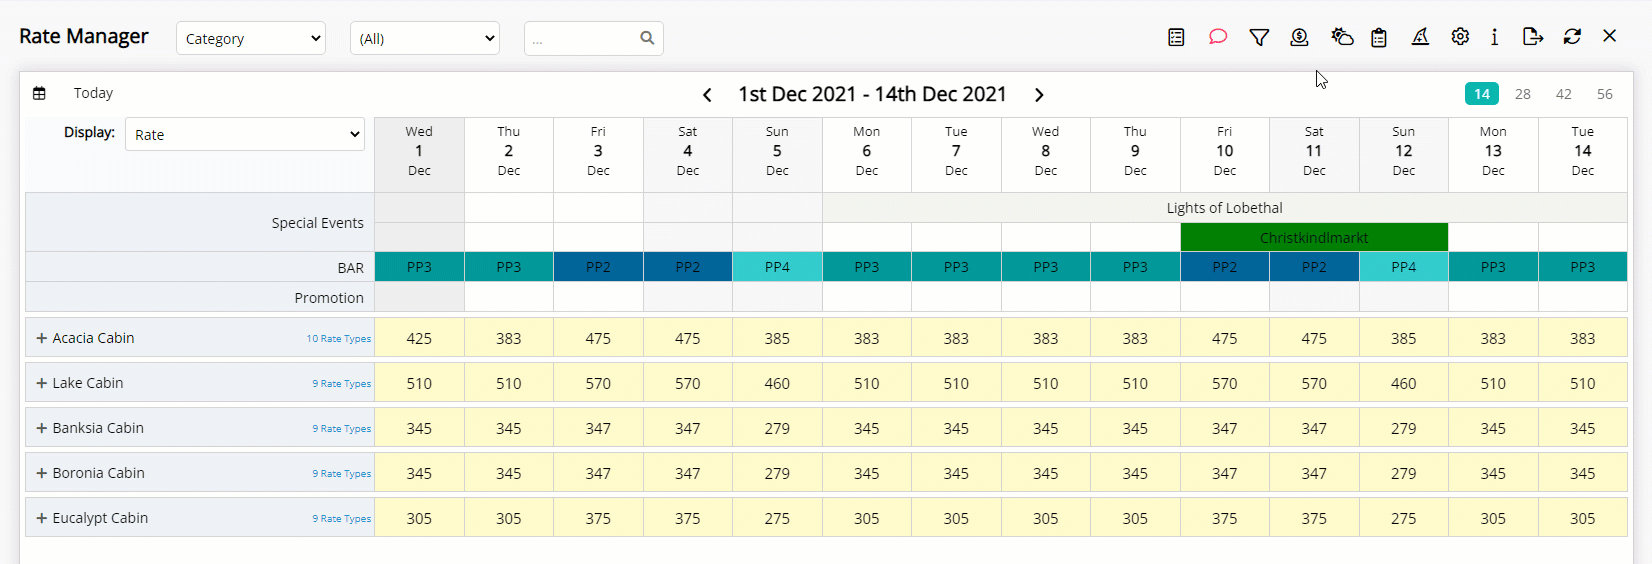Open the Display Rate dropdown

[x=245, y=134]
